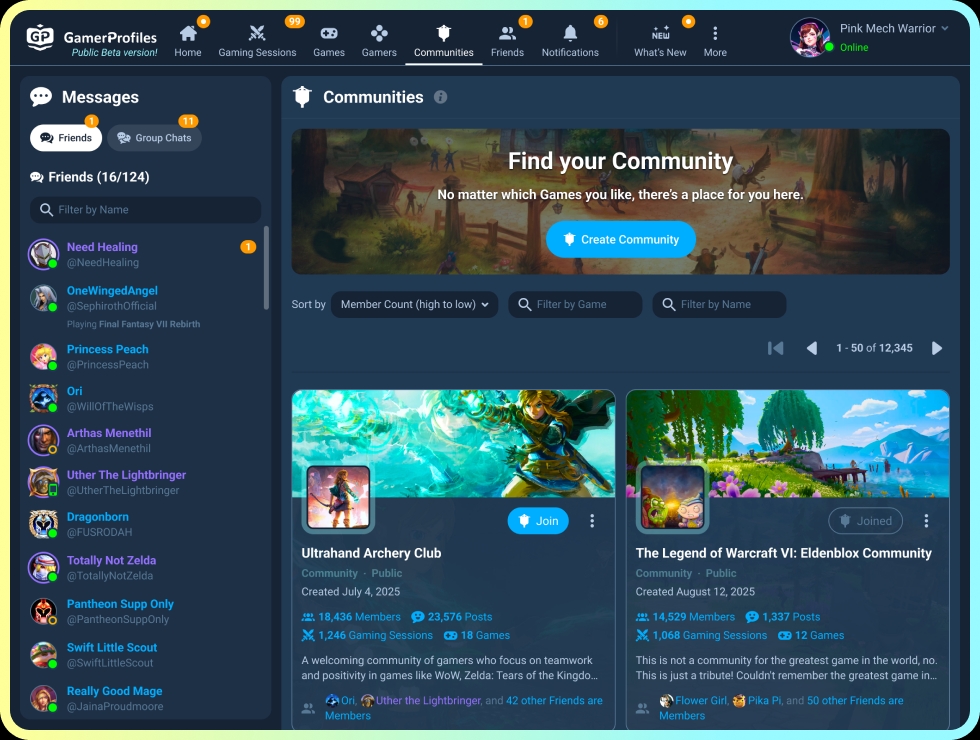Click the Filter by Name search field
The height and width of the screenshot is (740, 980).
[719, 304]
